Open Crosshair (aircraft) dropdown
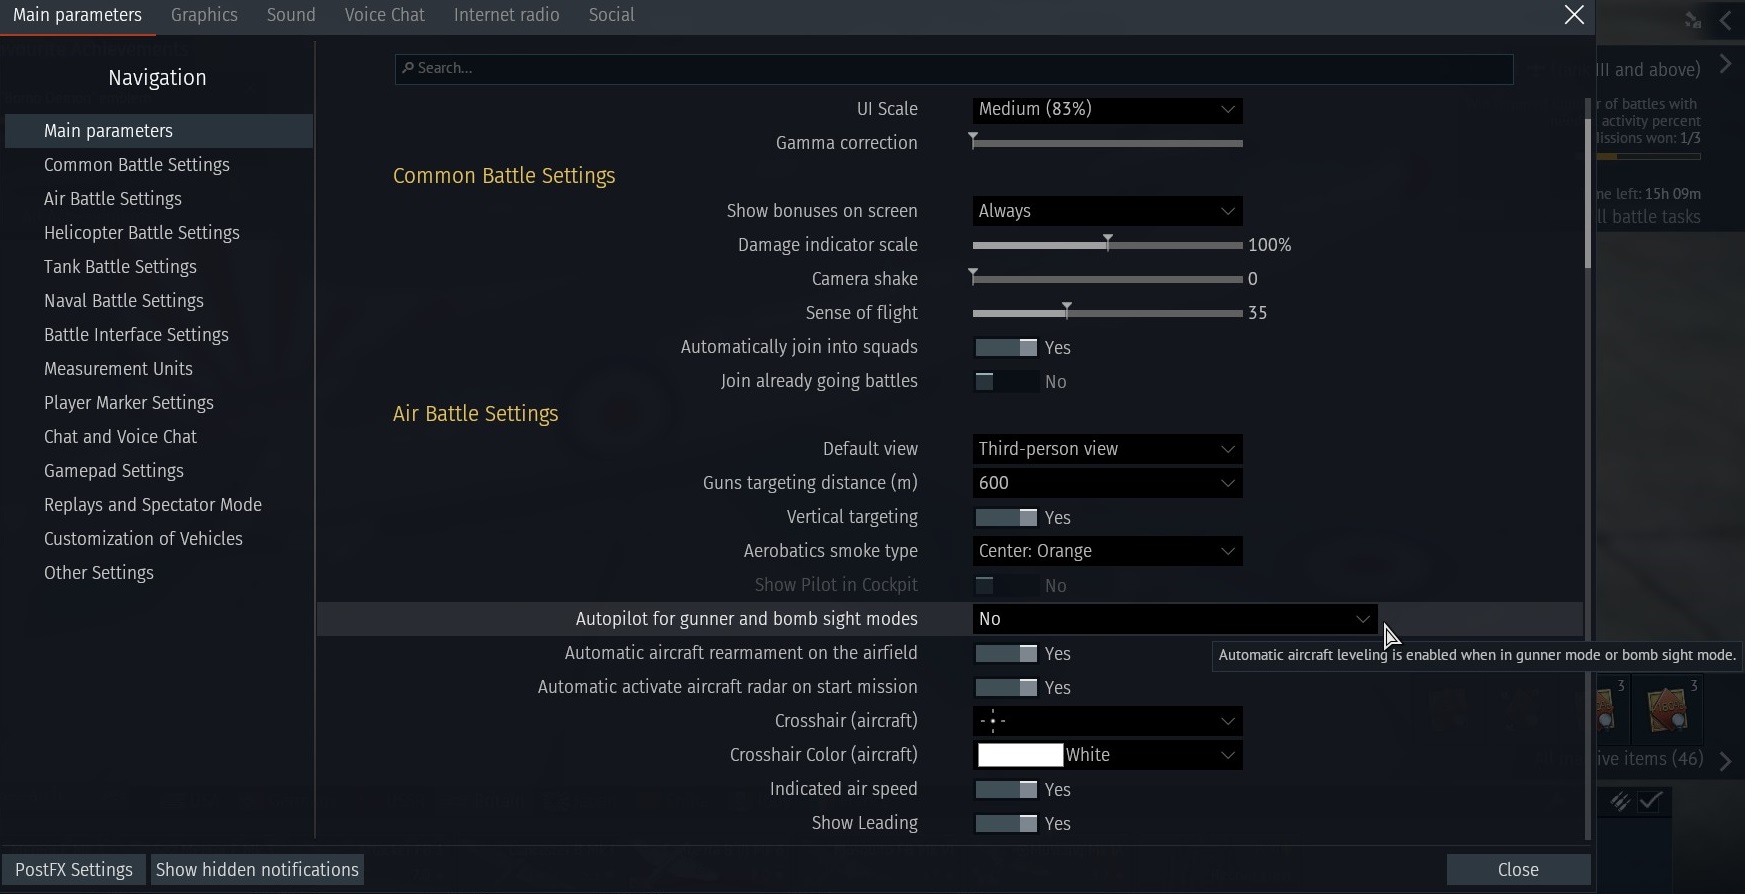The height and width of the screenshot is (894, 1745). click(1107, 721)
